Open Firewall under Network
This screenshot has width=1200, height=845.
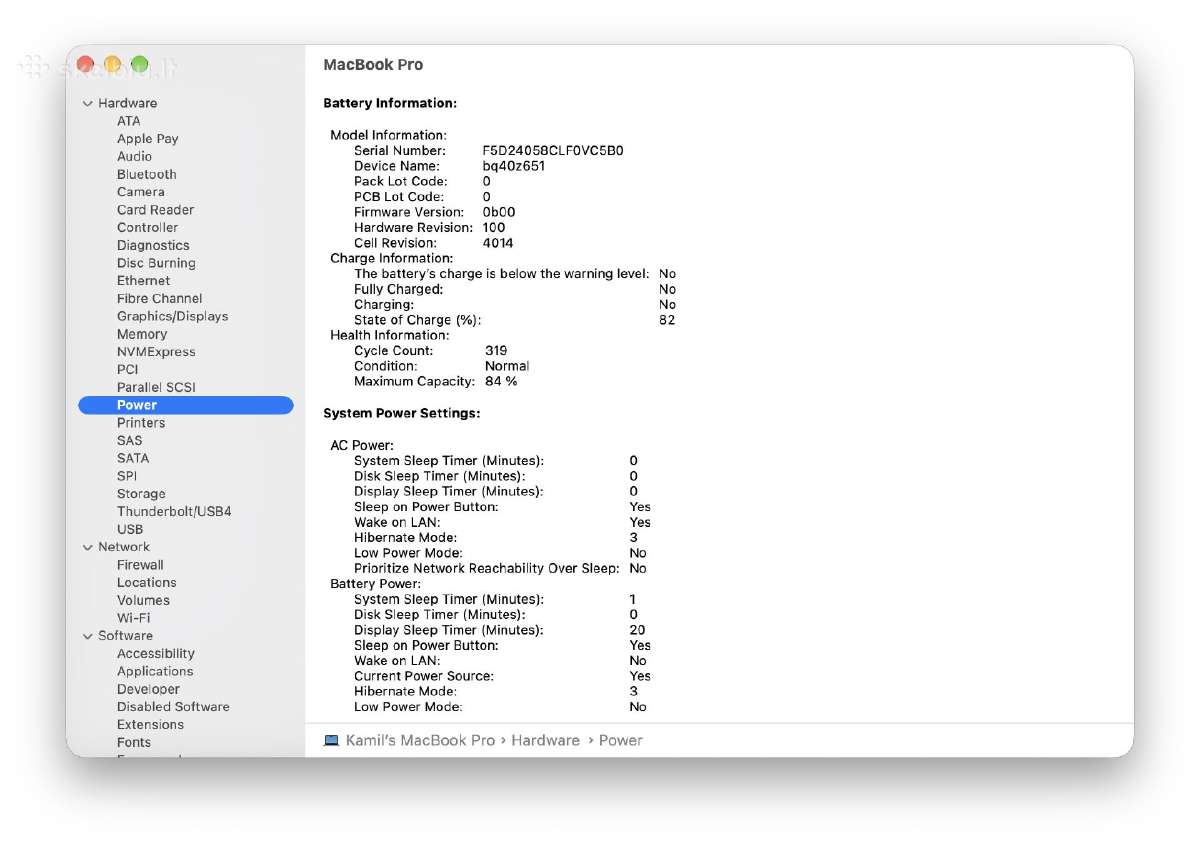140,565
